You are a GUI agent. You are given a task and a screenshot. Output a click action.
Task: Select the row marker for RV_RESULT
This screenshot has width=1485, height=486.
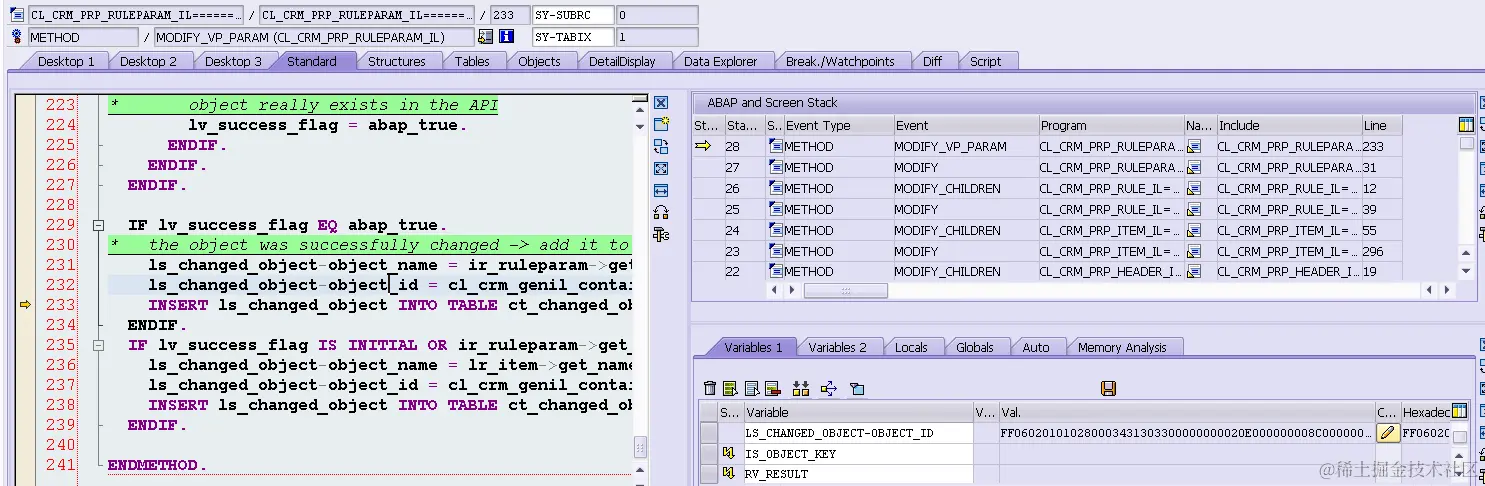709,473
